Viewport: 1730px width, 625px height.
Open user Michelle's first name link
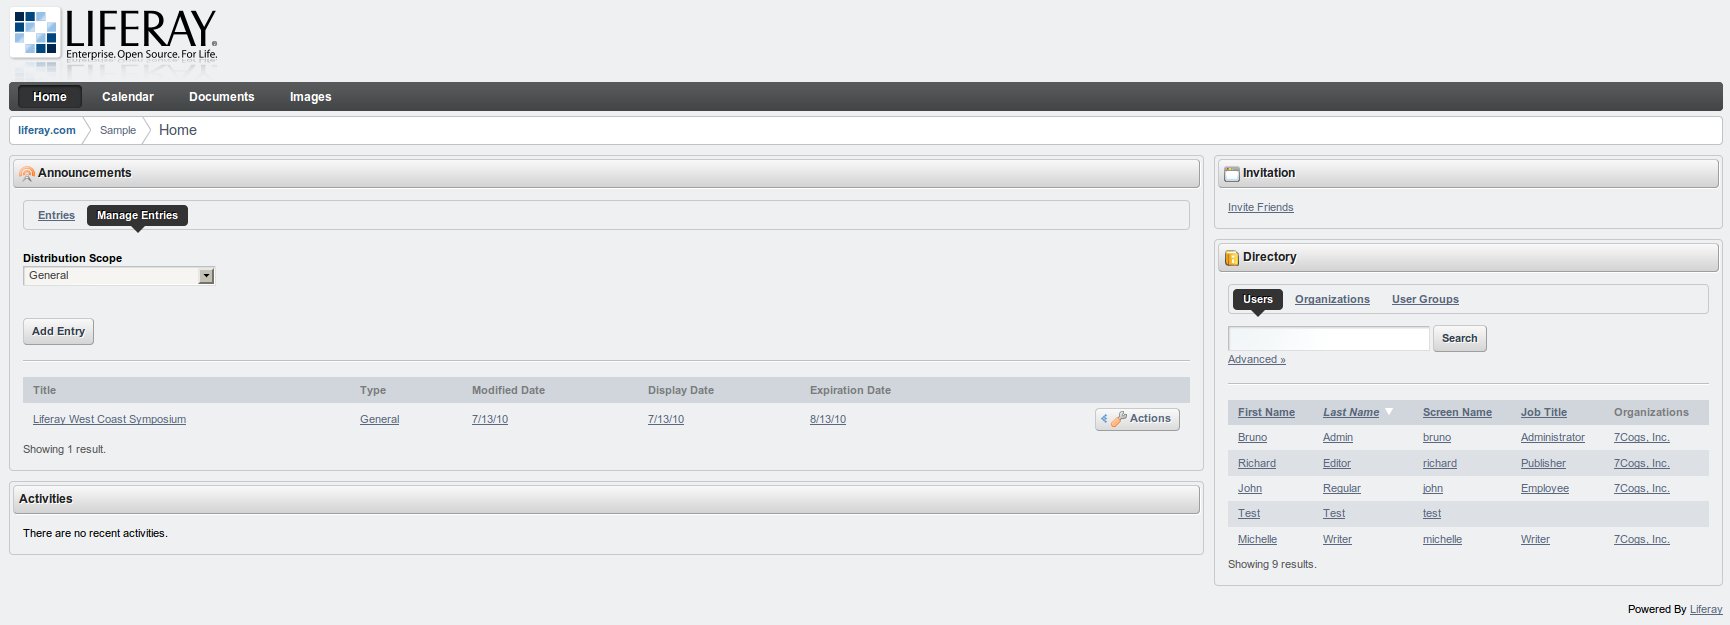pos(1258,540)
